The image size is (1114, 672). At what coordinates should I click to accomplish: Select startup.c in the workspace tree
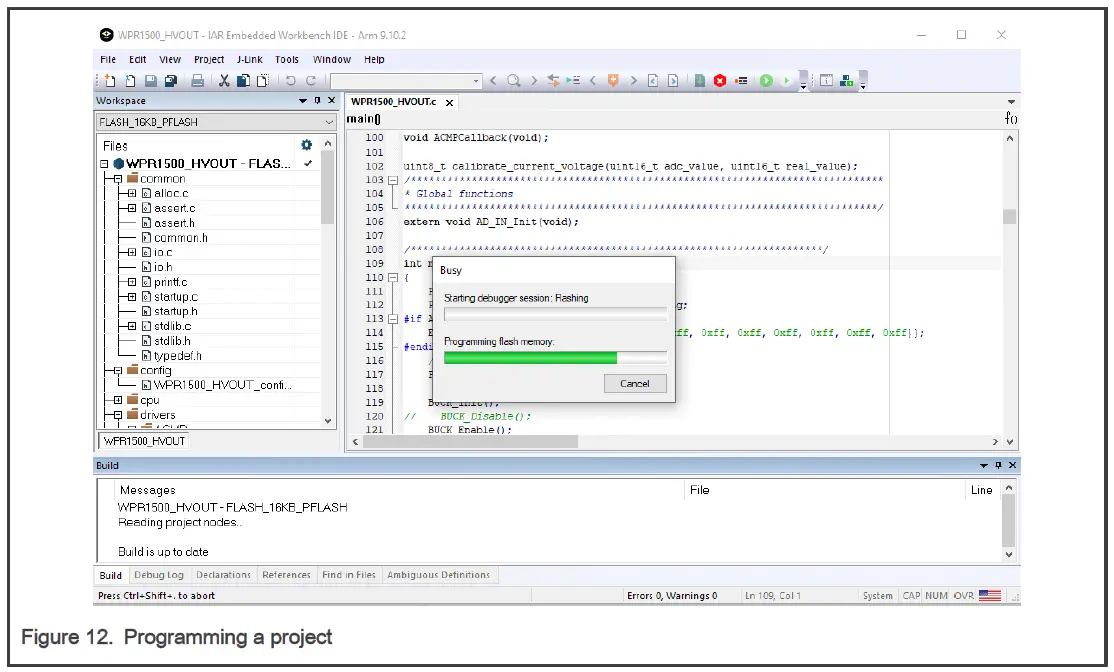click(175, 297)
